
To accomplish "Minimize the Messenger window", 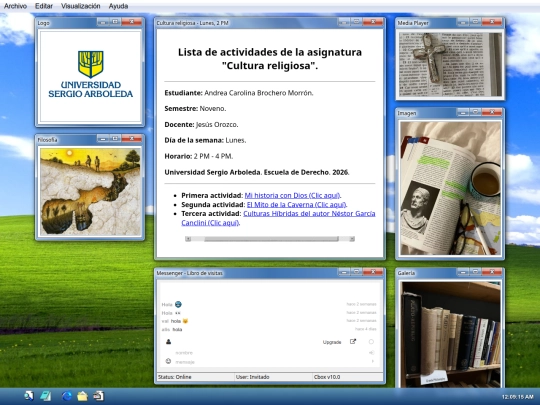I will point(344,272).
